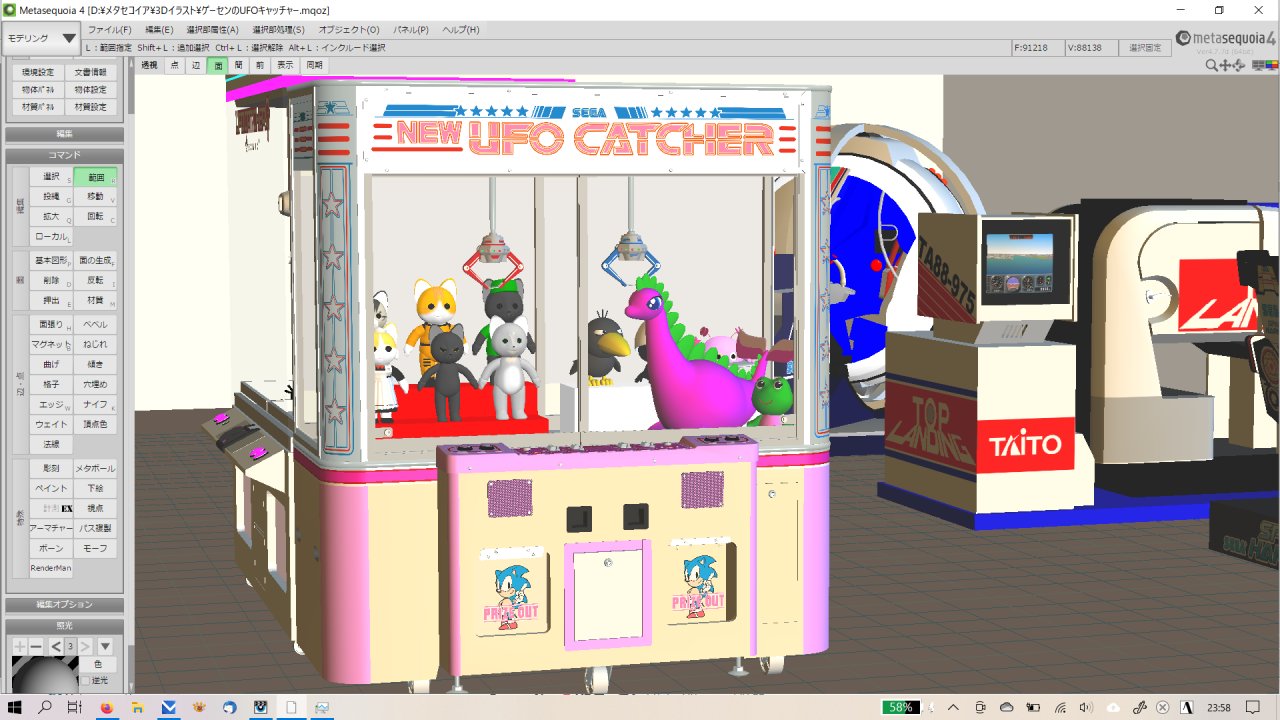Image resolution: width=1280 pixels, height=720 pixels.
Task: Click the pan view arrows icon
Action: pos(1226,66)
